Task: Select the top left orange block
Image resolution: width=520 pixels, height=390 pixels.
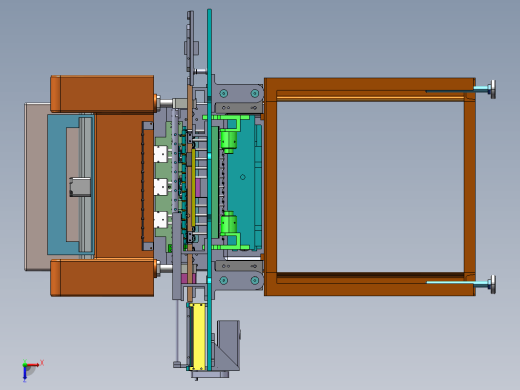Action: 102,94
